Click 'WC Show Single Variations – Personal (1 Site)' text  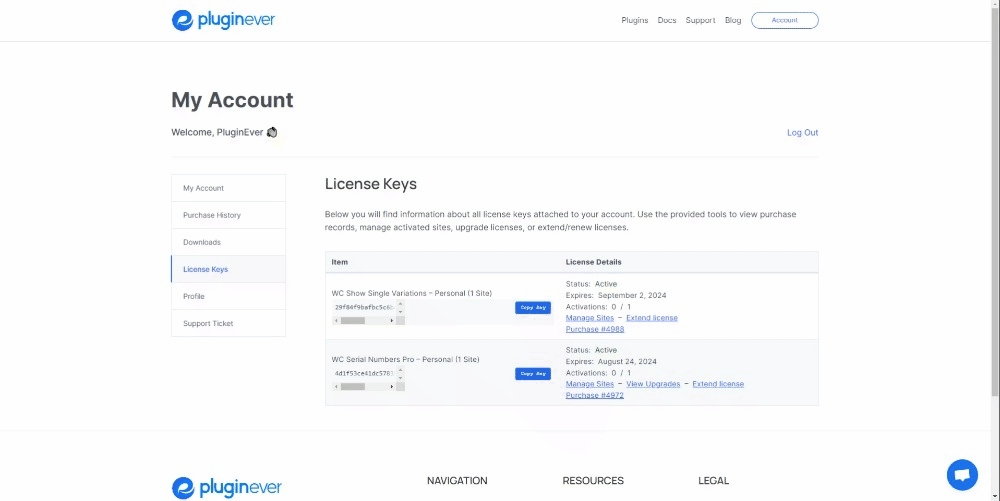412,293
